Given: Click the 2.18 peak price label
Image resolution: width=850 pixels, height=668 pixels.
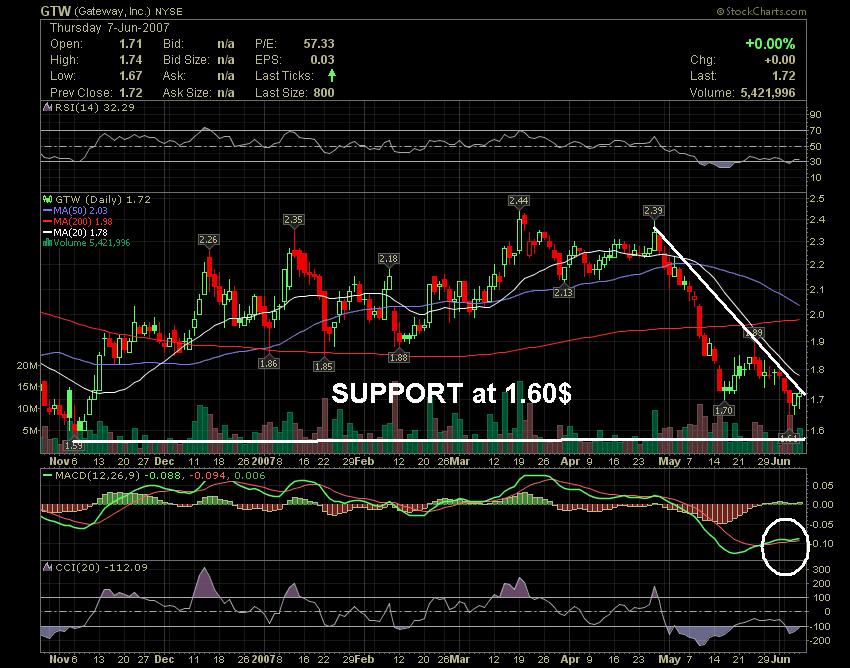Looking at the screenshot, I should click(389, 259).
